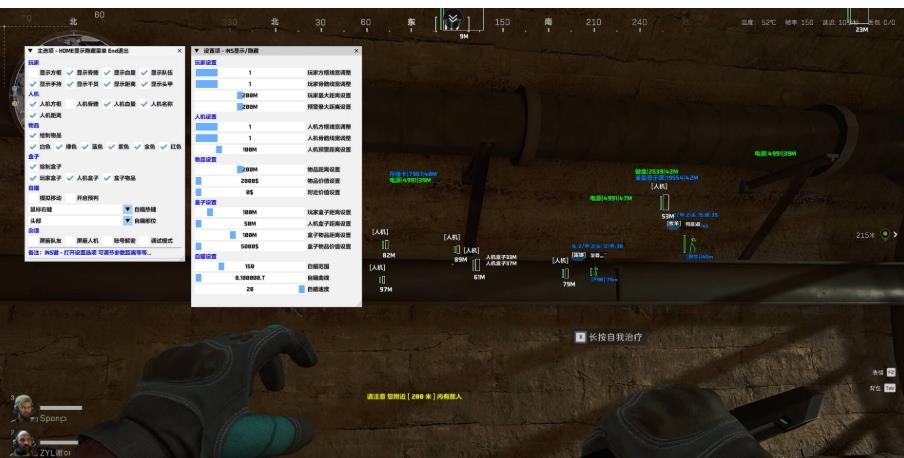Click the 长按自我治疗 prompt text
This screenshot has width=904, height=458.
click(615, 337)
